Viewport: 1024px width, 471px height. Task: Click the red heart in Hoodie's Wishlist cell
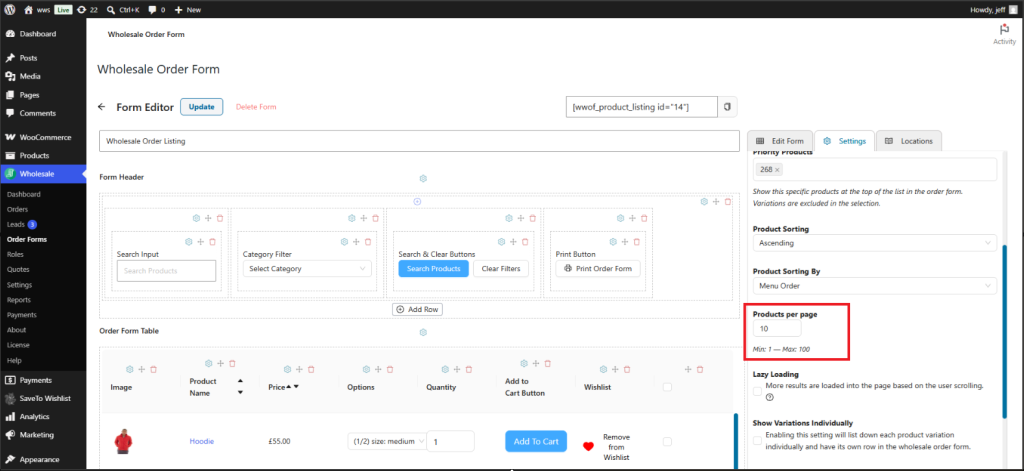tap(588, 447)
